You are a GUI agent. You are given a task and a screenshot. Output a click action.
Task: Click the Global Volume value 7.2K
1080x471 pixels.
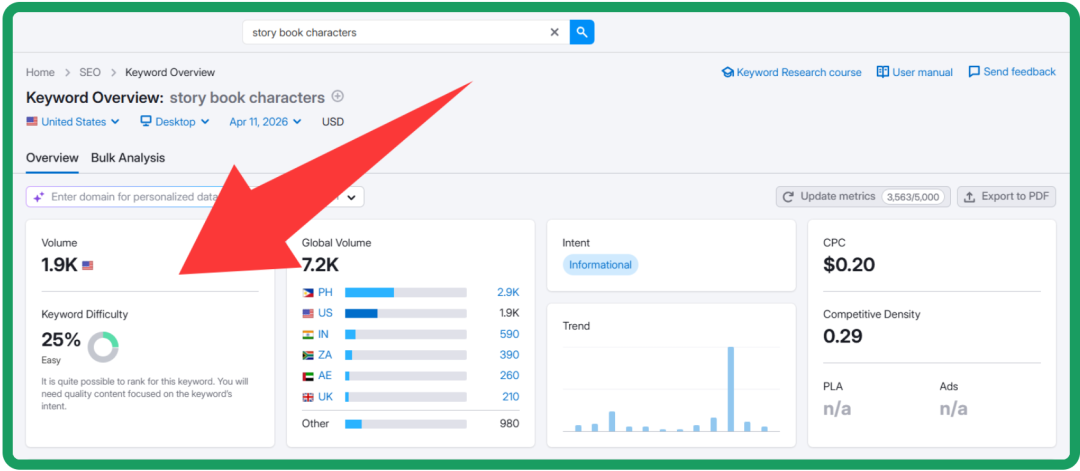[x=320, y=264]
